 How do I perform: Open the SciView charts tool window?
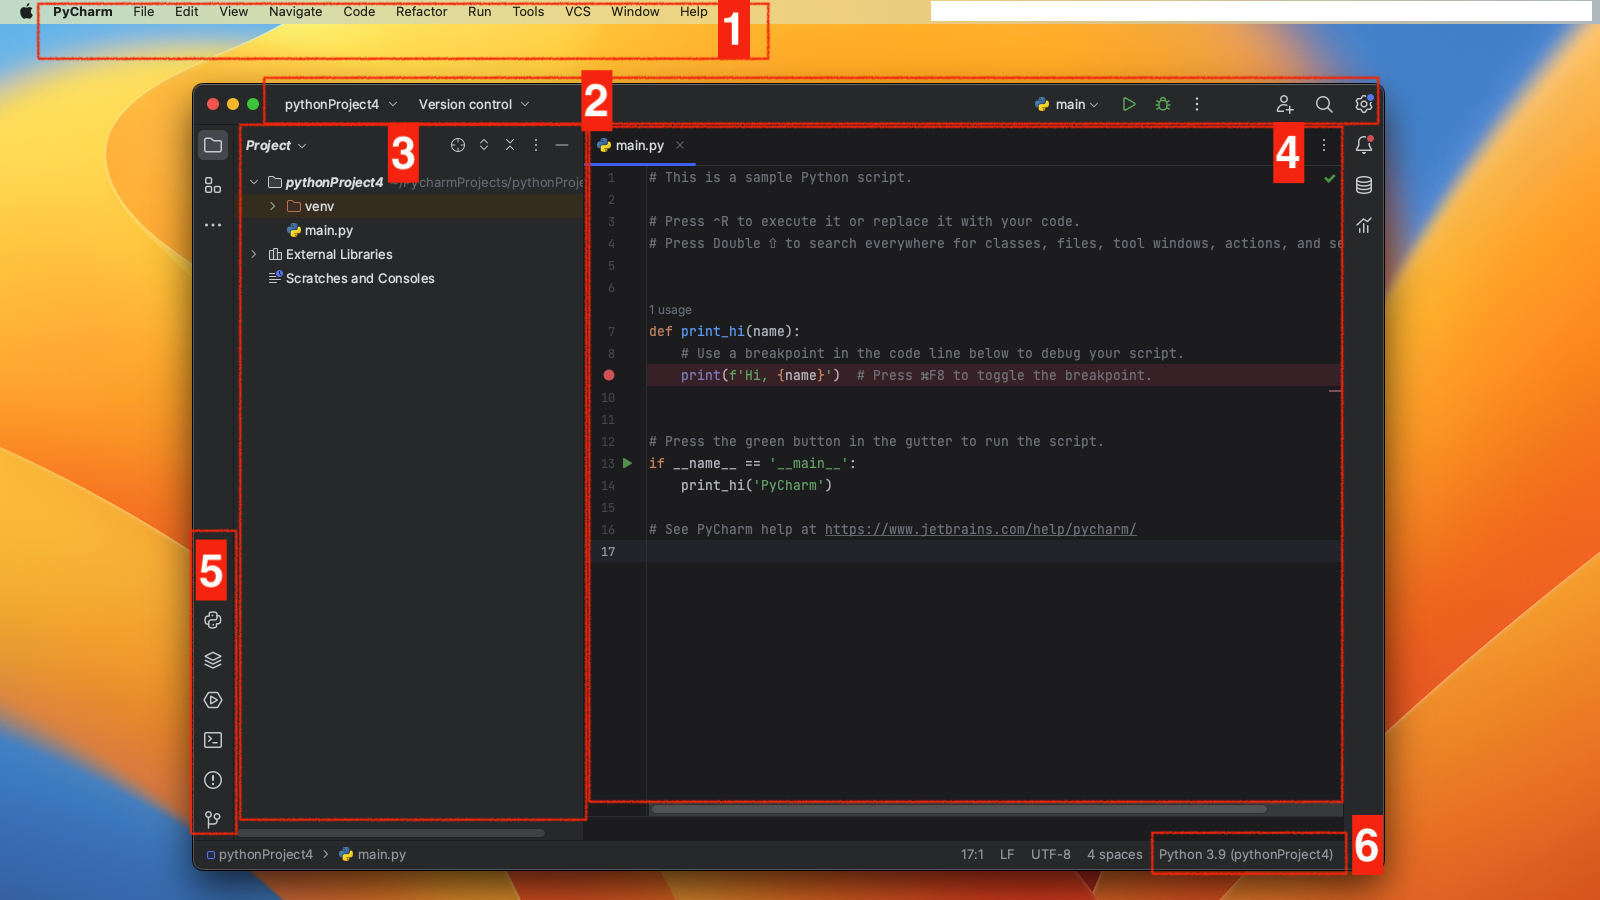tap(1364, 225)
